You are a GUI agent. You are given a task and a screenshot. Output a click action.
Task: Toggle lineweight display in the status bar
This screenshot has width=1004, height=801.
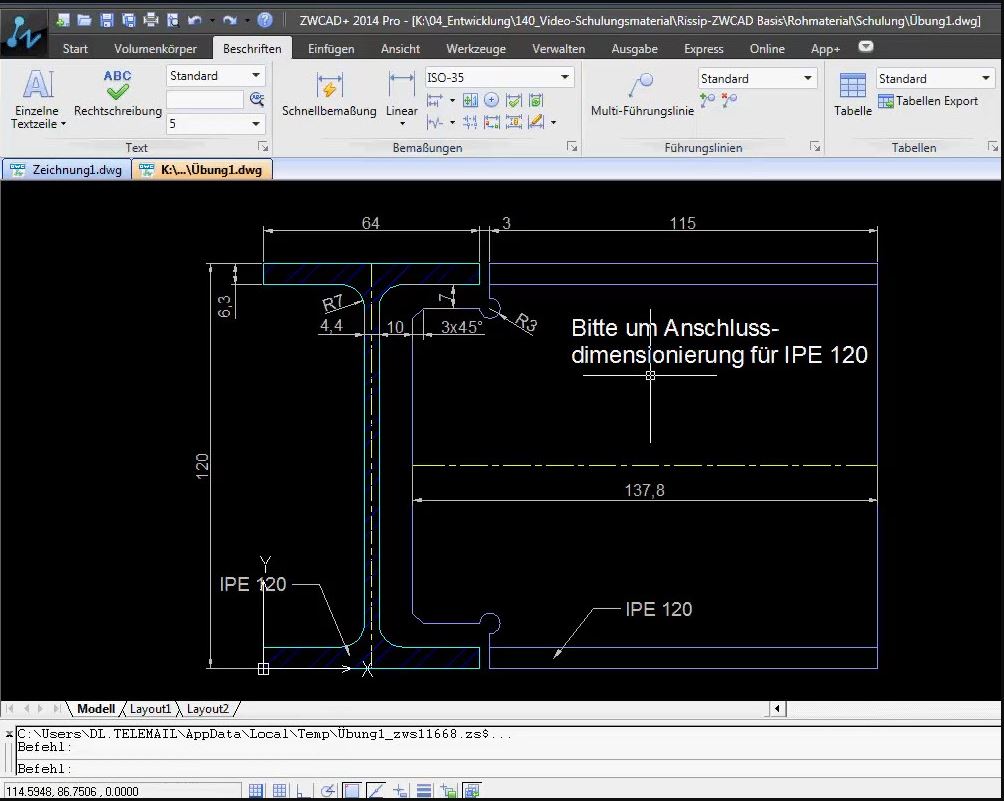424,791
